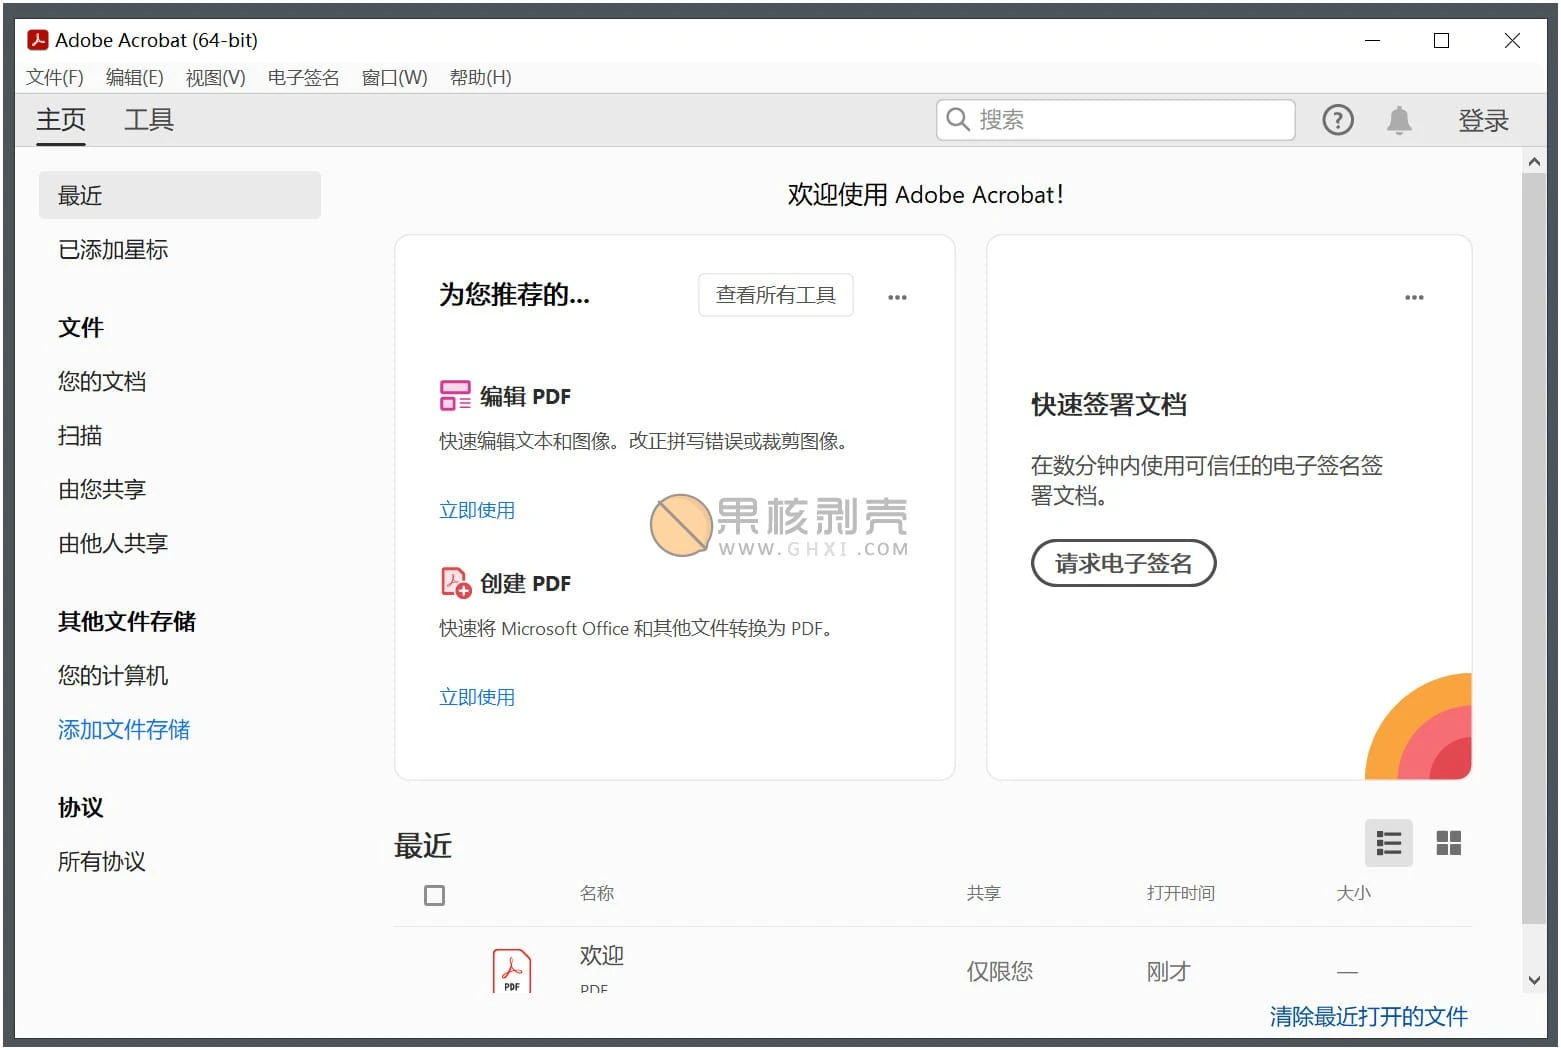Open the 文件(F) menu

click(x=55, y=78)
